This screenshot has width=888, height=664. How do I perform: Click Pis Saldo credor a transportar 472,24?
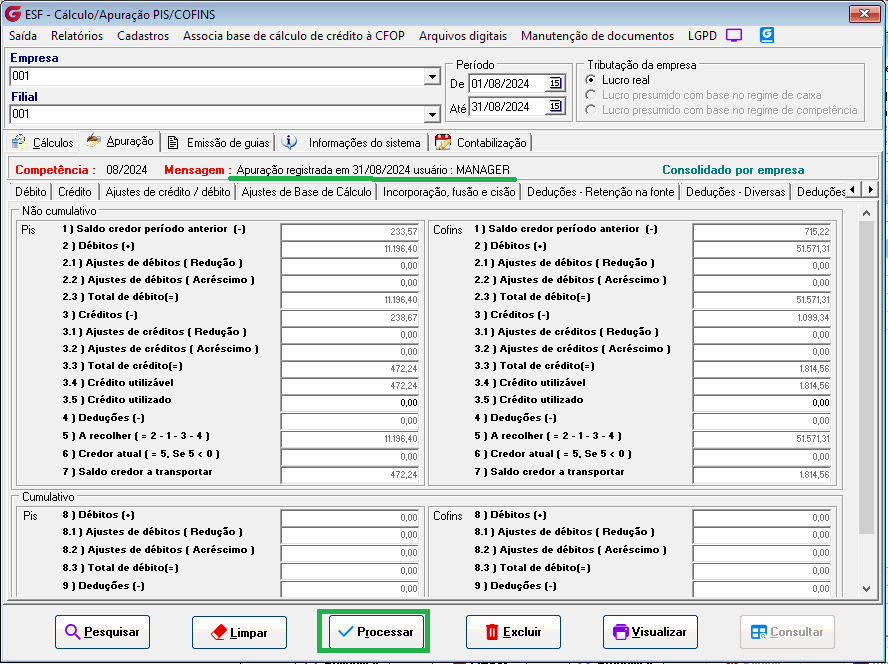[351, 475]
